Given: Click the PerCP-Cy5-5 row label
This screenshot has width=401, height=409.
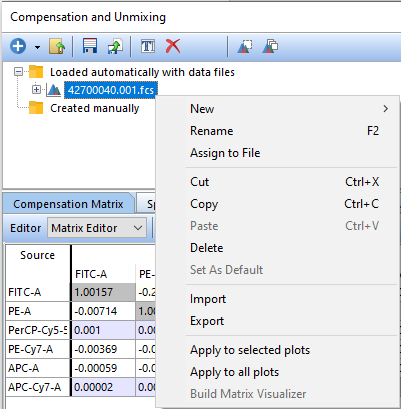Looking at the screenshot, I should pyautogui.click(x=38, y=330).
